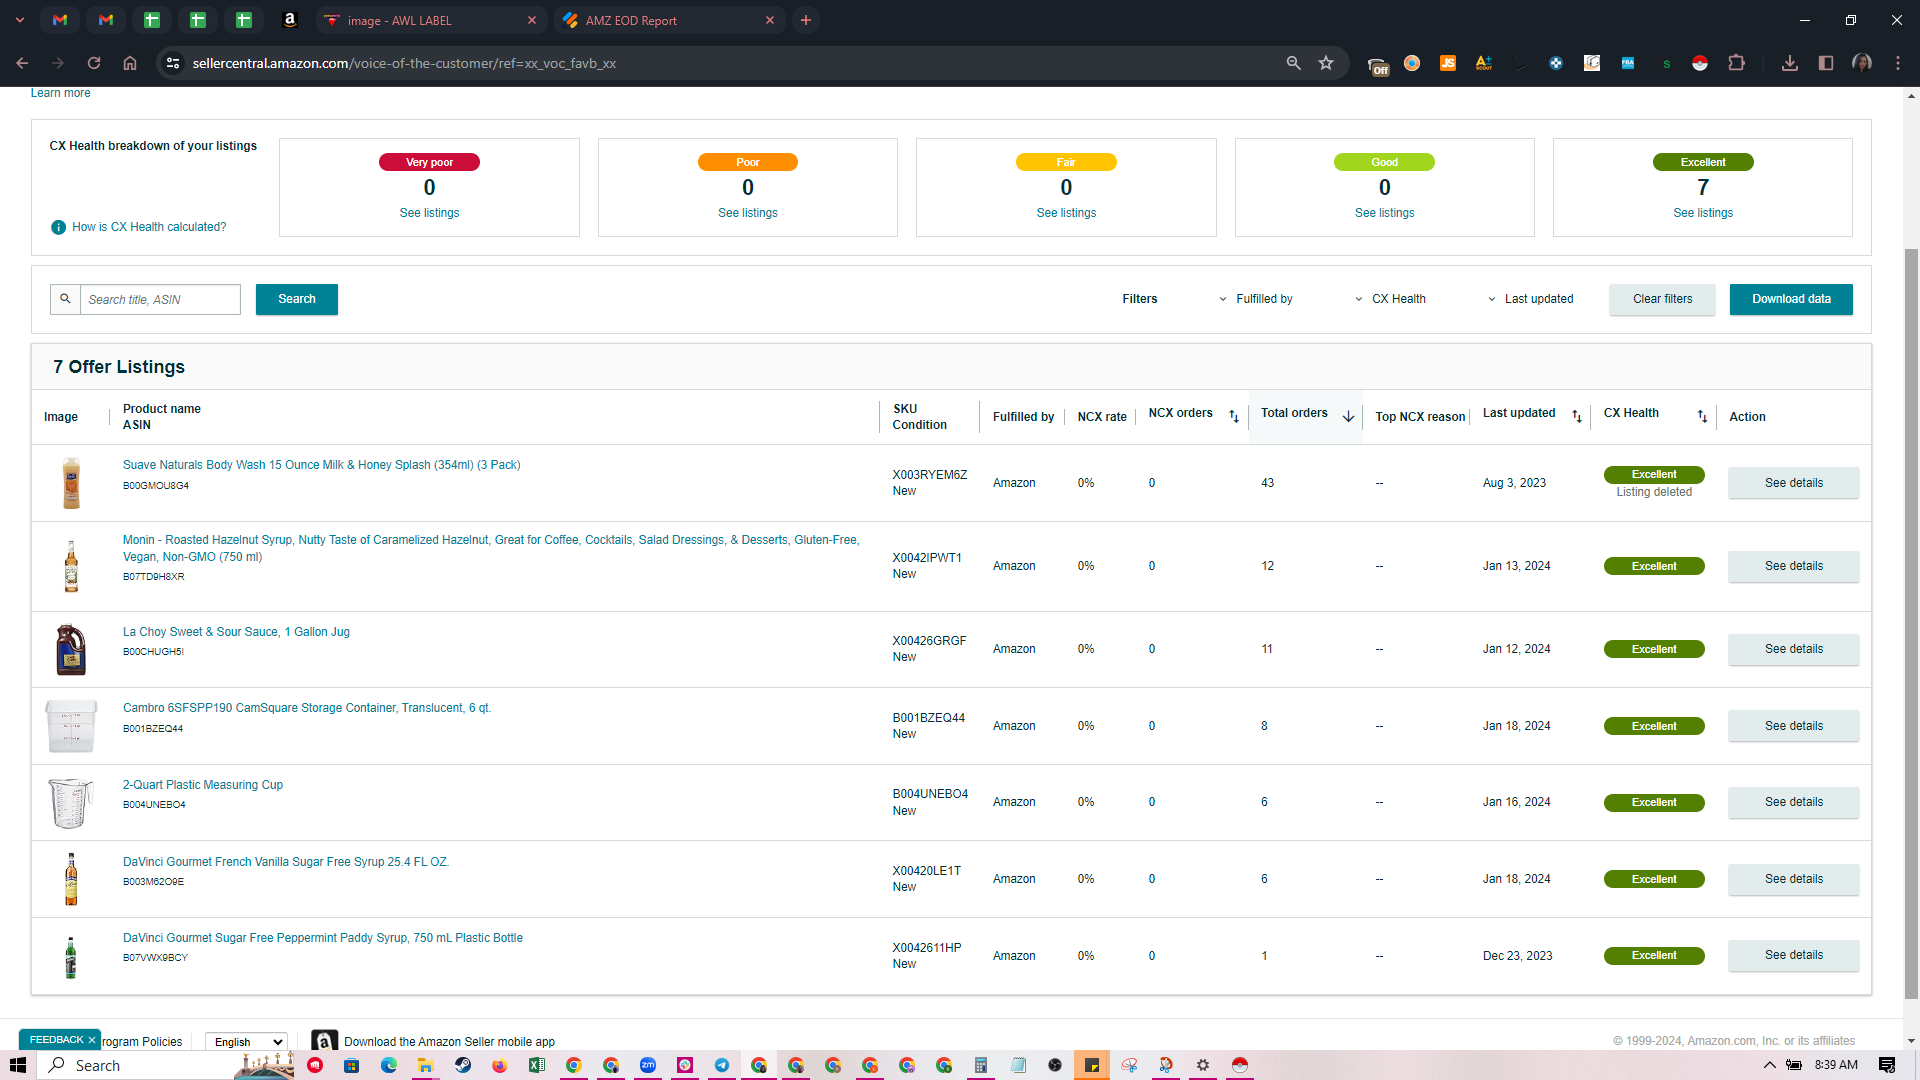Screen dimensions: 1920x1080
Task: Sort listings by Last updated arrows
Action: pyautogui.click(x=1577, y=416)
